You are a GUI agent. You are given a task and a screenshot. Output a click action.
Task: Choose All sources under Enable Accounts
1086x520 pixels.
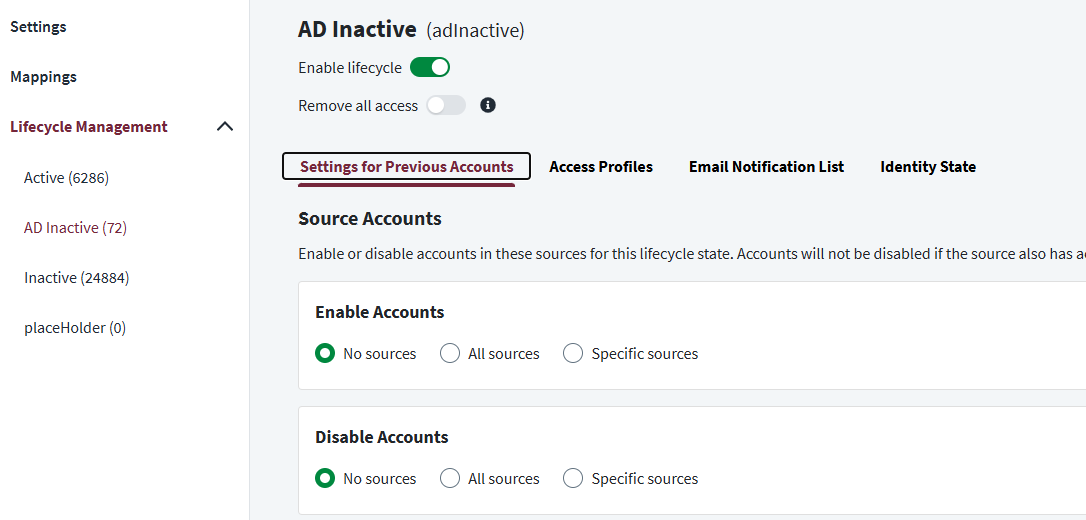450,353
